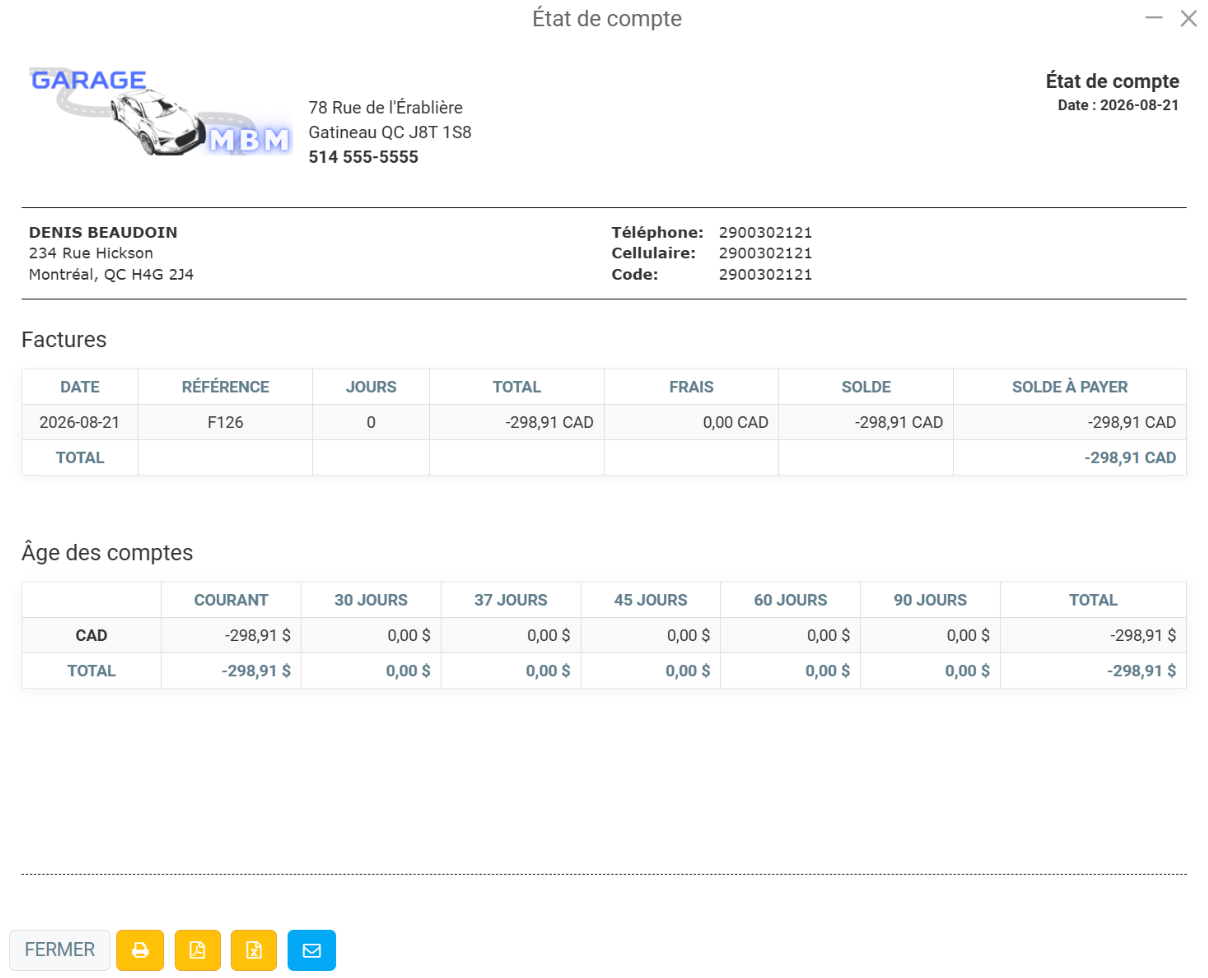Send the statement by email using envelope icon
The image size is (1208, 978).
312,950
